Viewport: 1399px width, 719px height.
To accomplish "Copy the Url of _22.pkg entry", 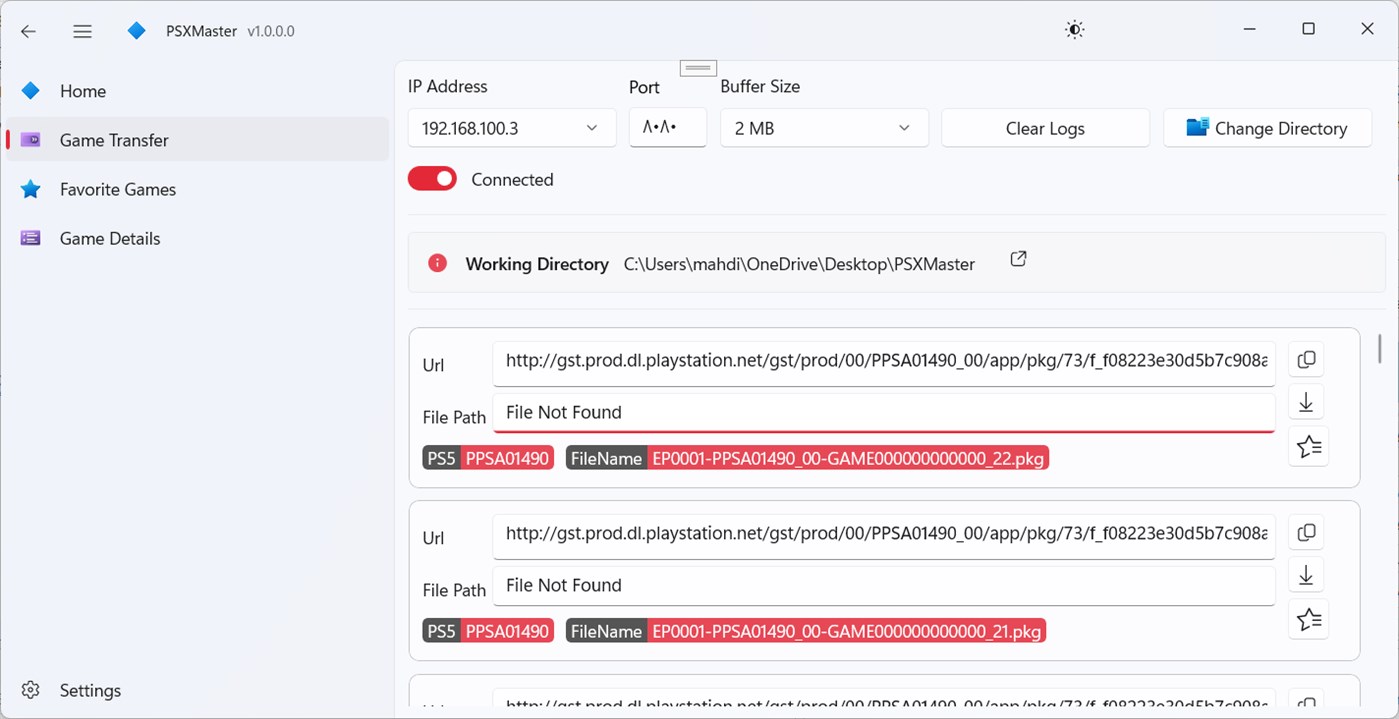I will pos(1306,360).
